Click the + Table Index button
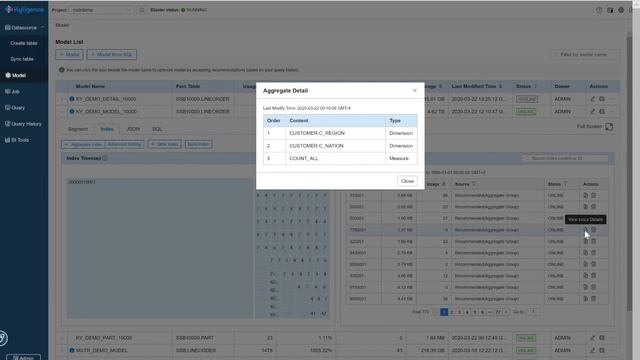 pyautogui.click(x=164, y=144)
